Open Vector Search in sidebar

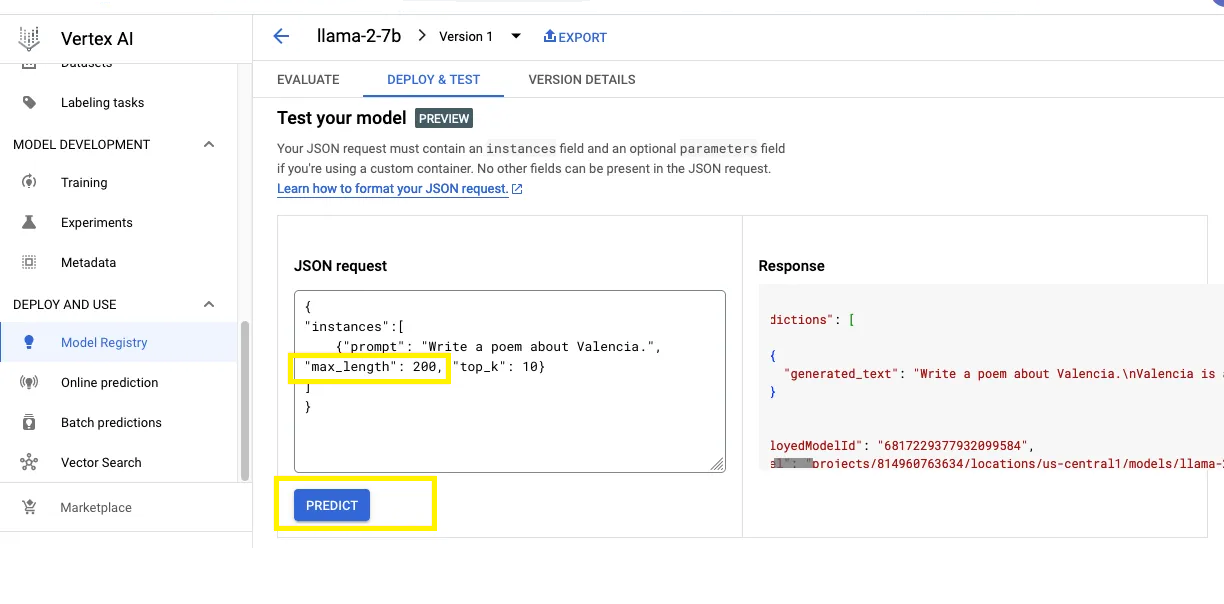click(101, 462)
